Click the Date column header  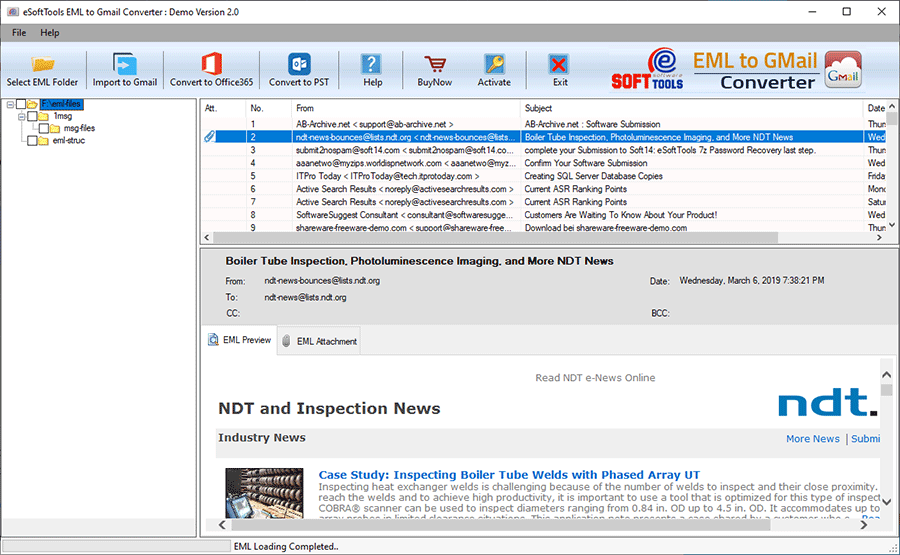click(875, 108)
